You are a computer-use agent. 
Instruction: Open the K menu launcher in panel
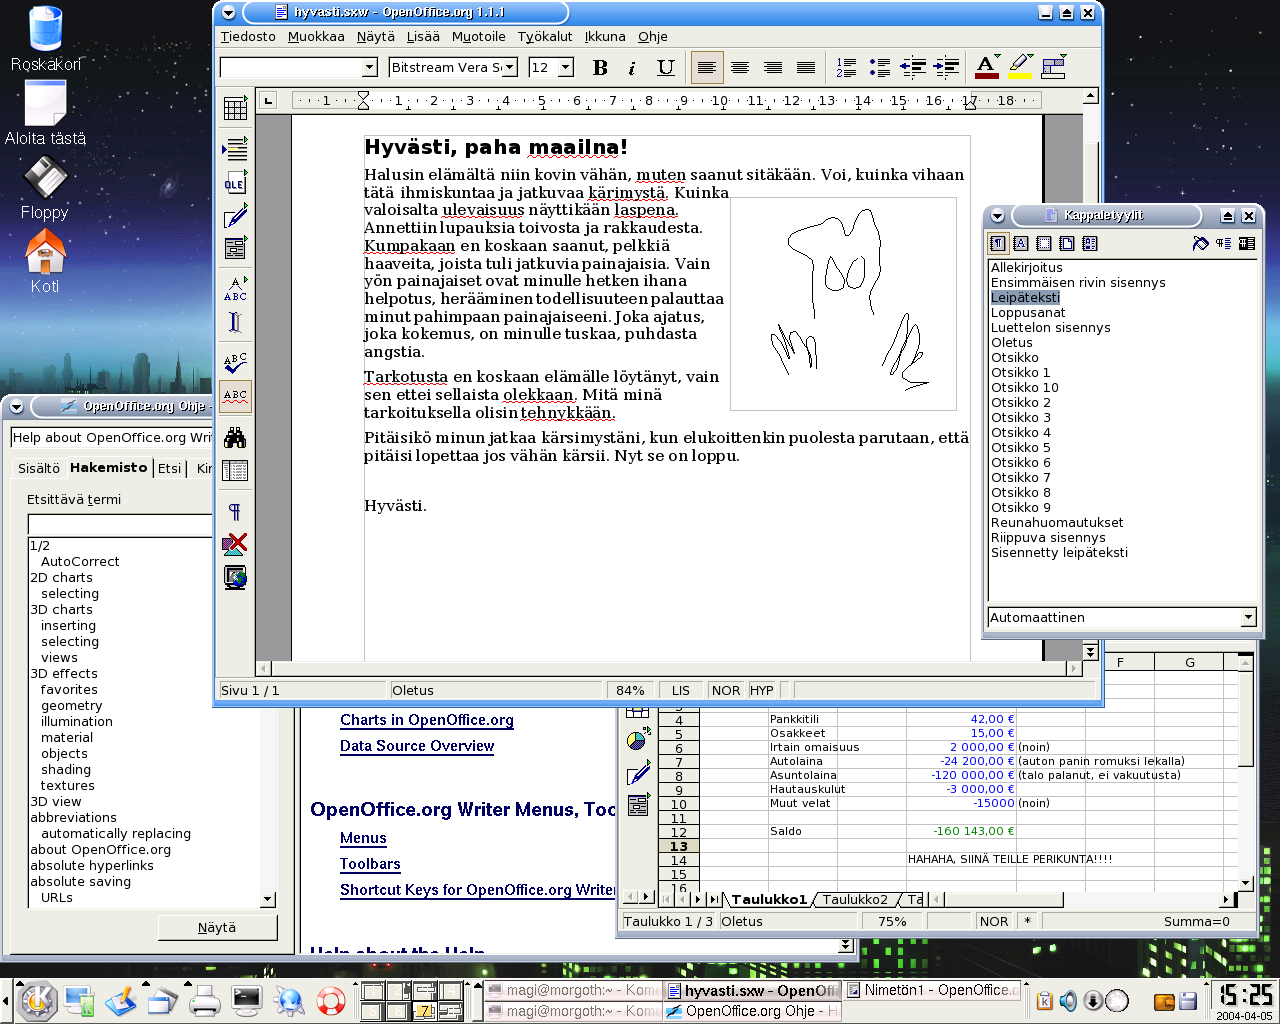tap(37, 1001)
